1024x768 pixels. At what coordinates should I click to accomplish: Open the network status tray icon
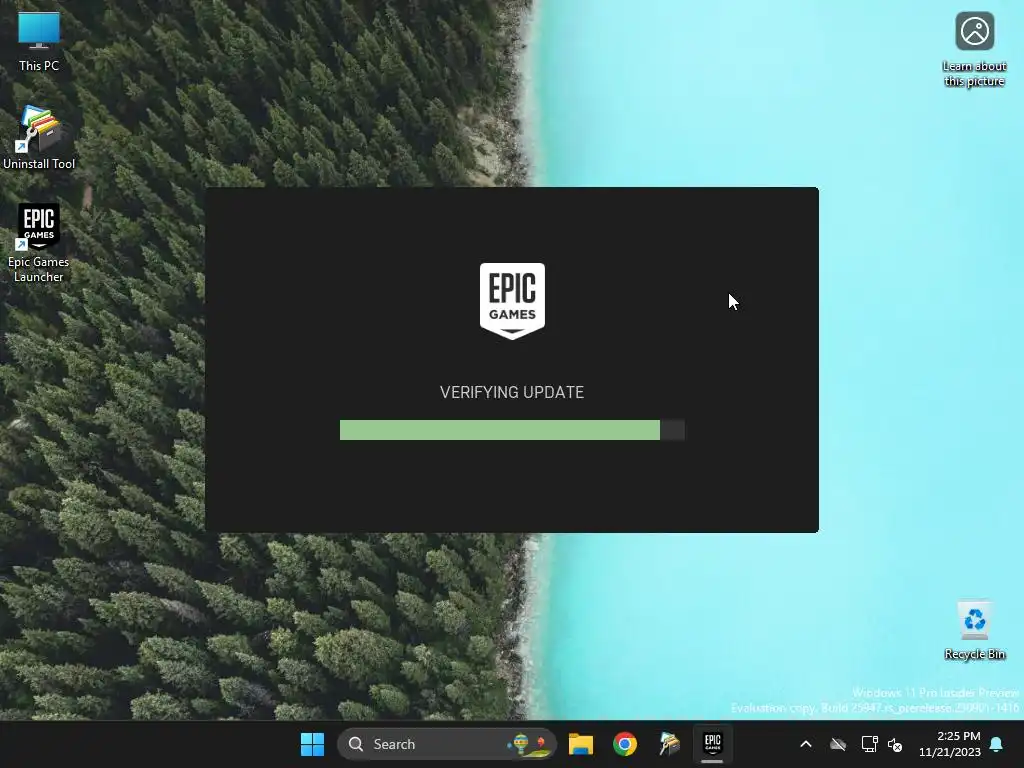tap(869, 744)
